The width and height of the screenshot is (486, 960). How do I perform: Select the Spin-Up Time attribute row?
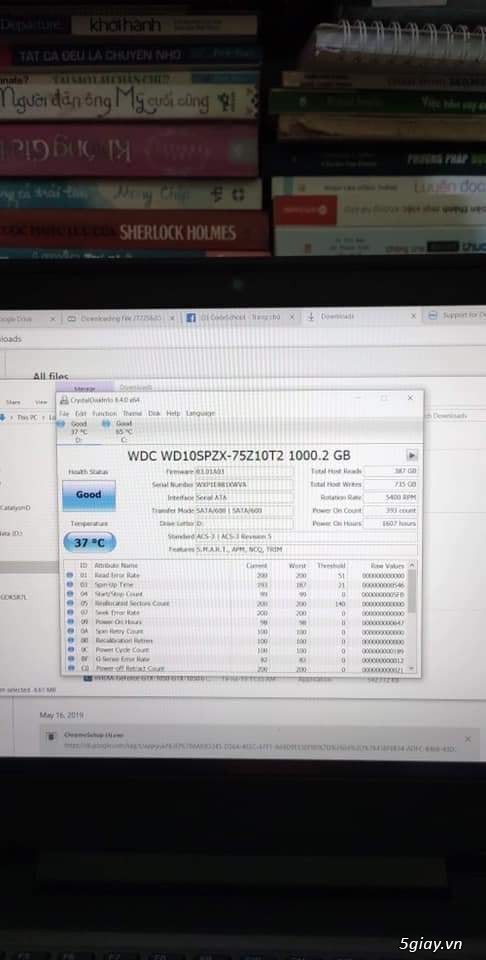point(236,585)
